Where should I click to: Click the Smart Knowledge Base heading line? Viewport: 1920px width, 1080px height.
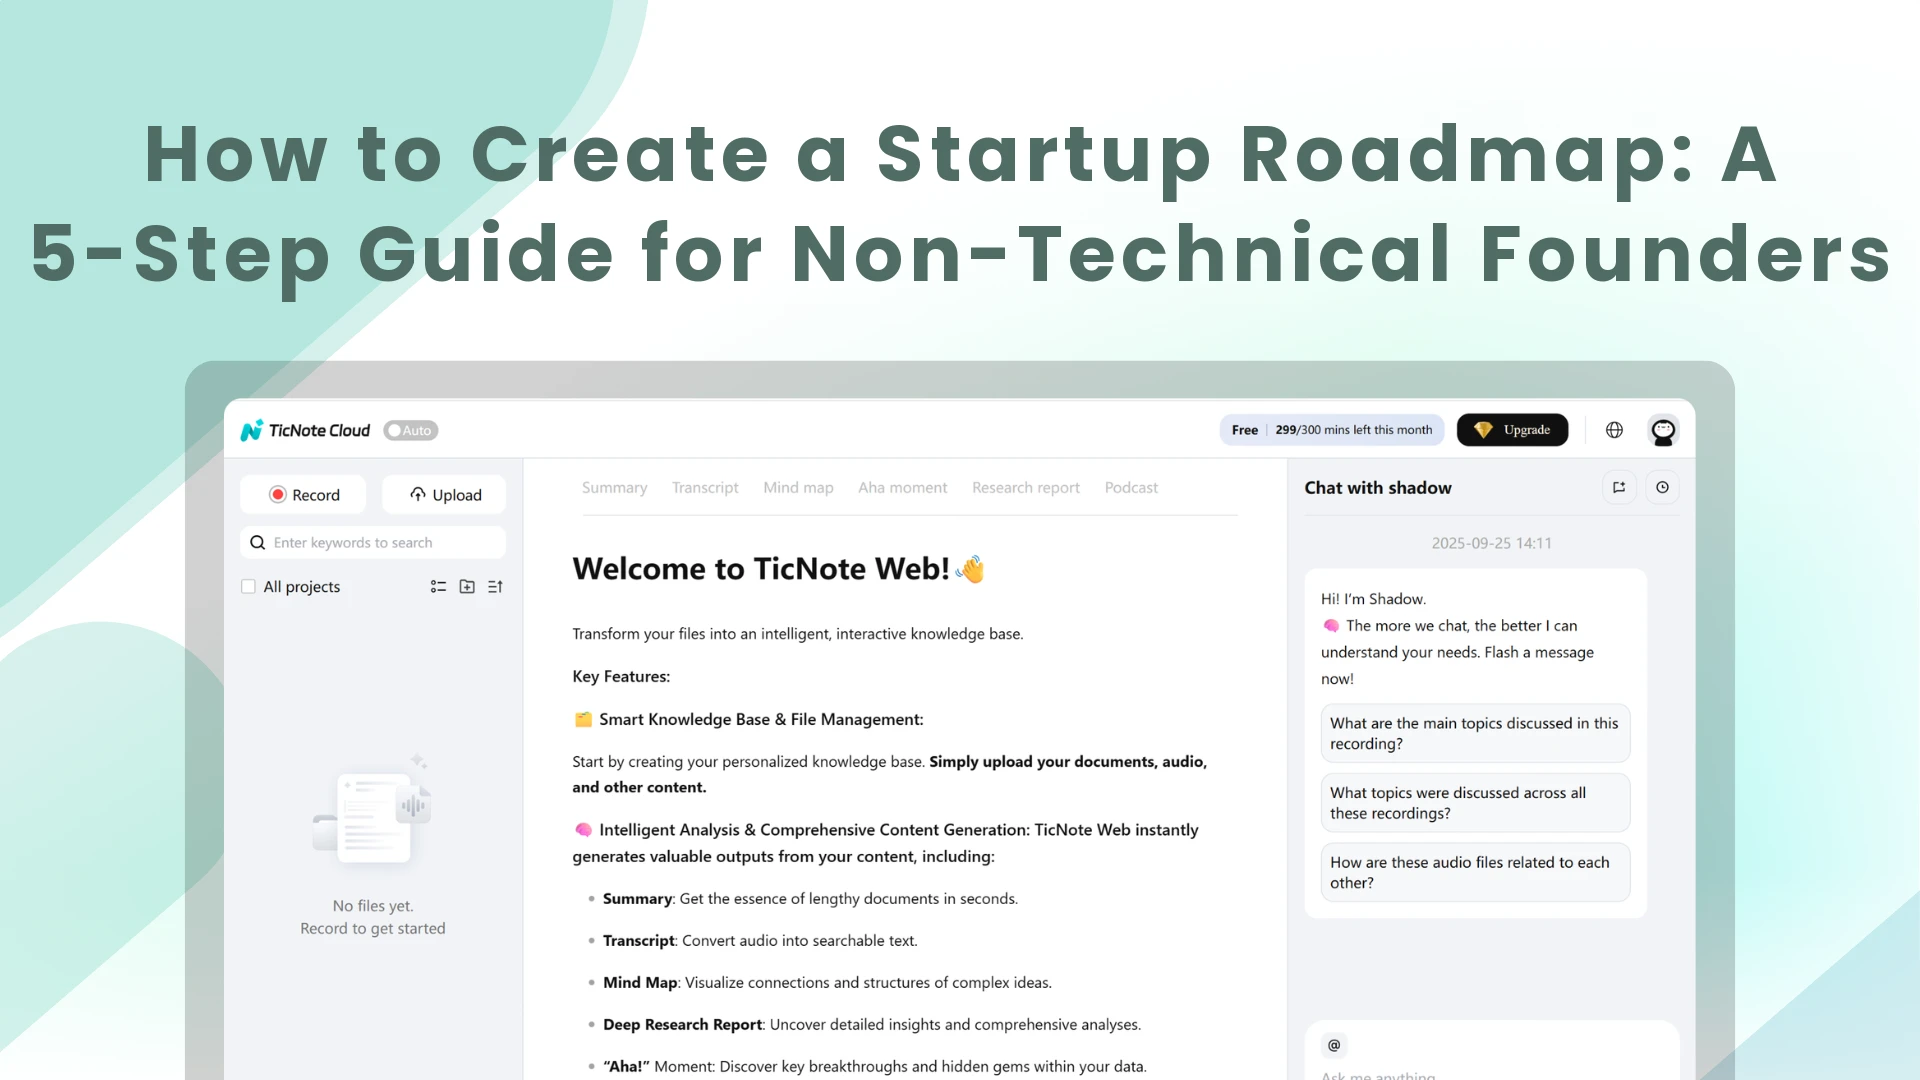(x=748, y=720)
